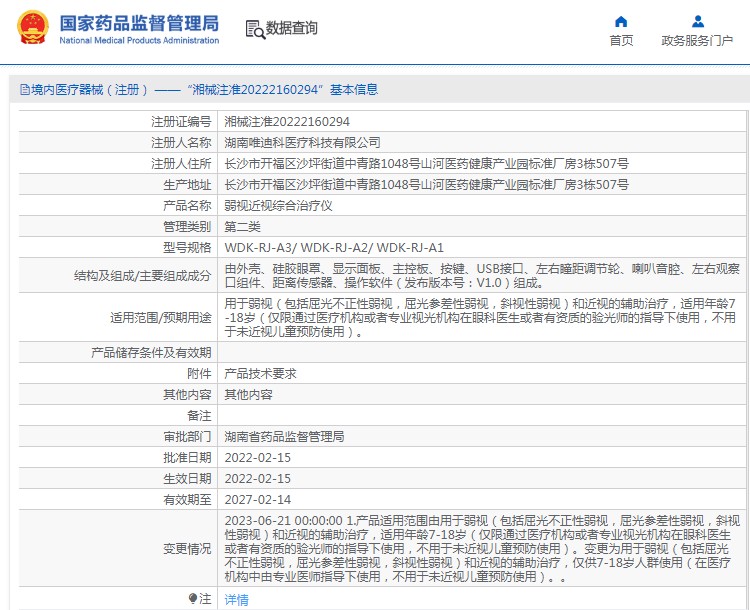The image size is (750, 610).
Task: Click the 批准日期 row label
Action: 187,457
